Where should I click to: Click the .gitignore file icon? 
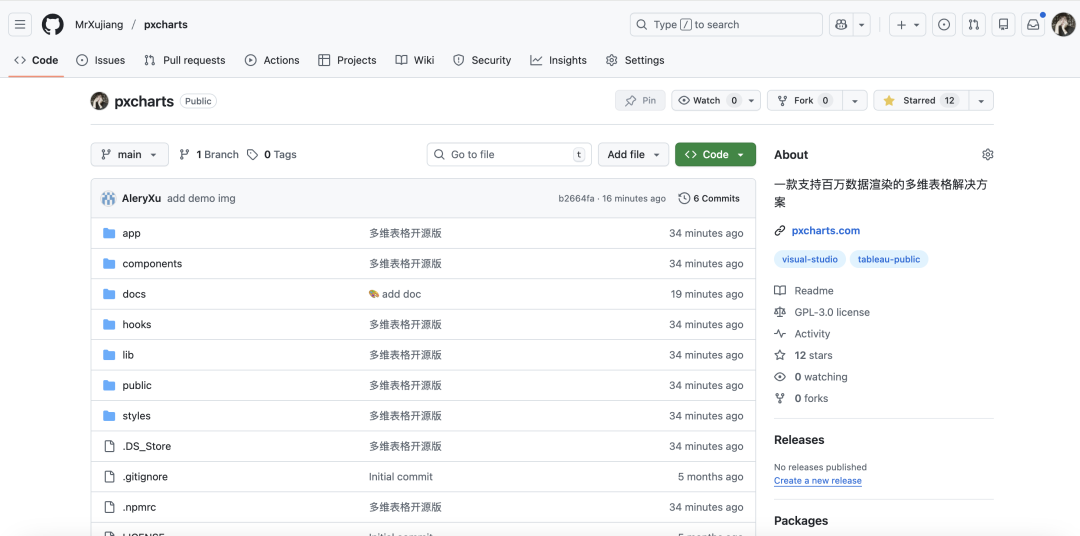click(109, 477)
